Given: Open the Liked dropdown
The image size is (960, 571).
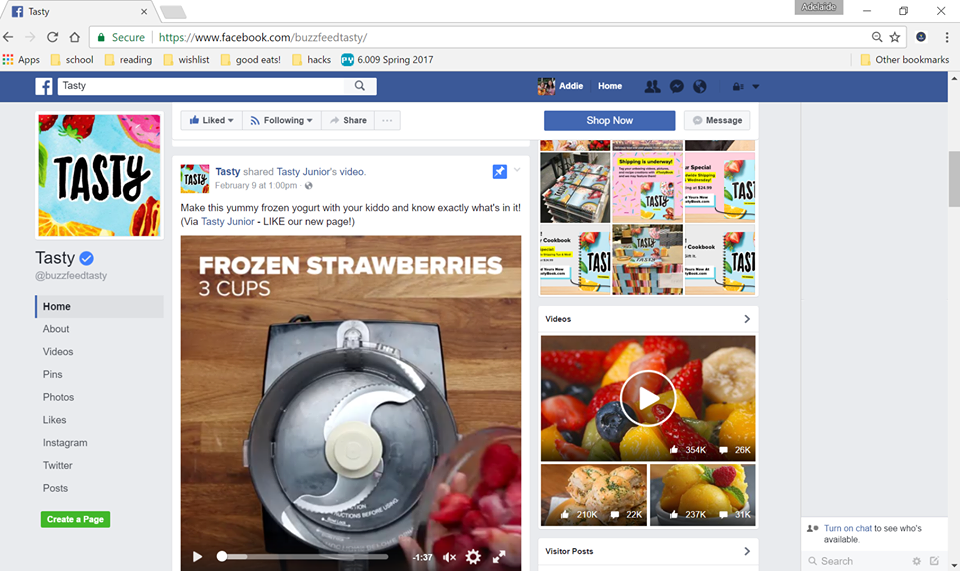Looking at the screenshot, I should coord(211,121).
